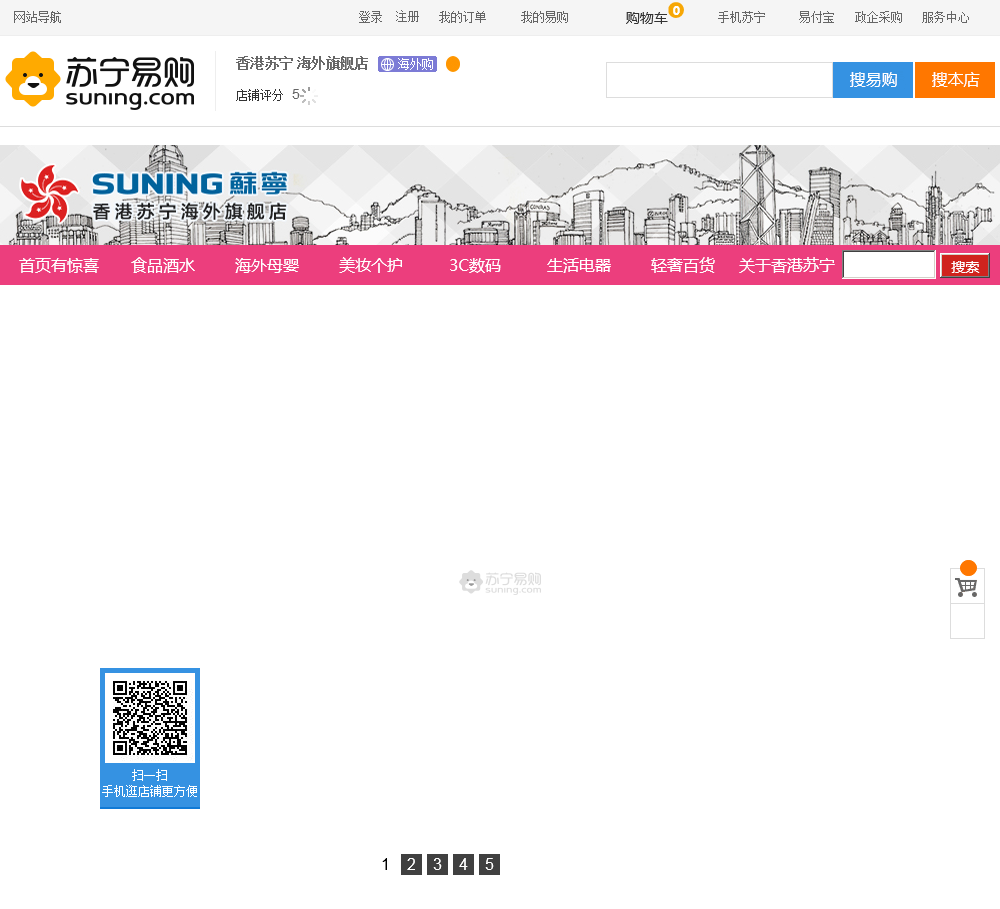The width and height of the screenshot is (1000, 909).
Task: Click the 注册 register link
Action: pos(407,17)
